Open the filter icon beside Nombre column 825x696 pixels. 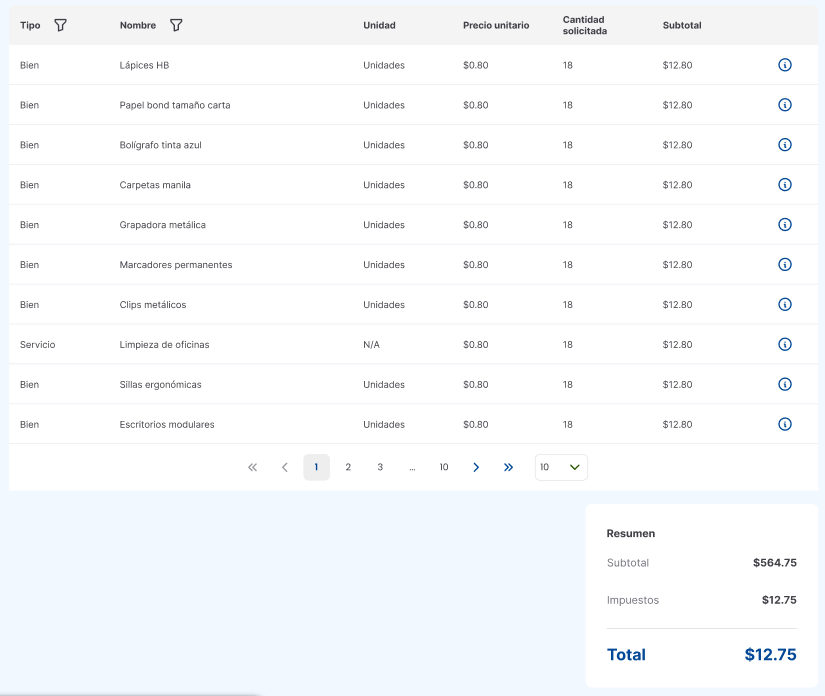(x=176, y=25)
